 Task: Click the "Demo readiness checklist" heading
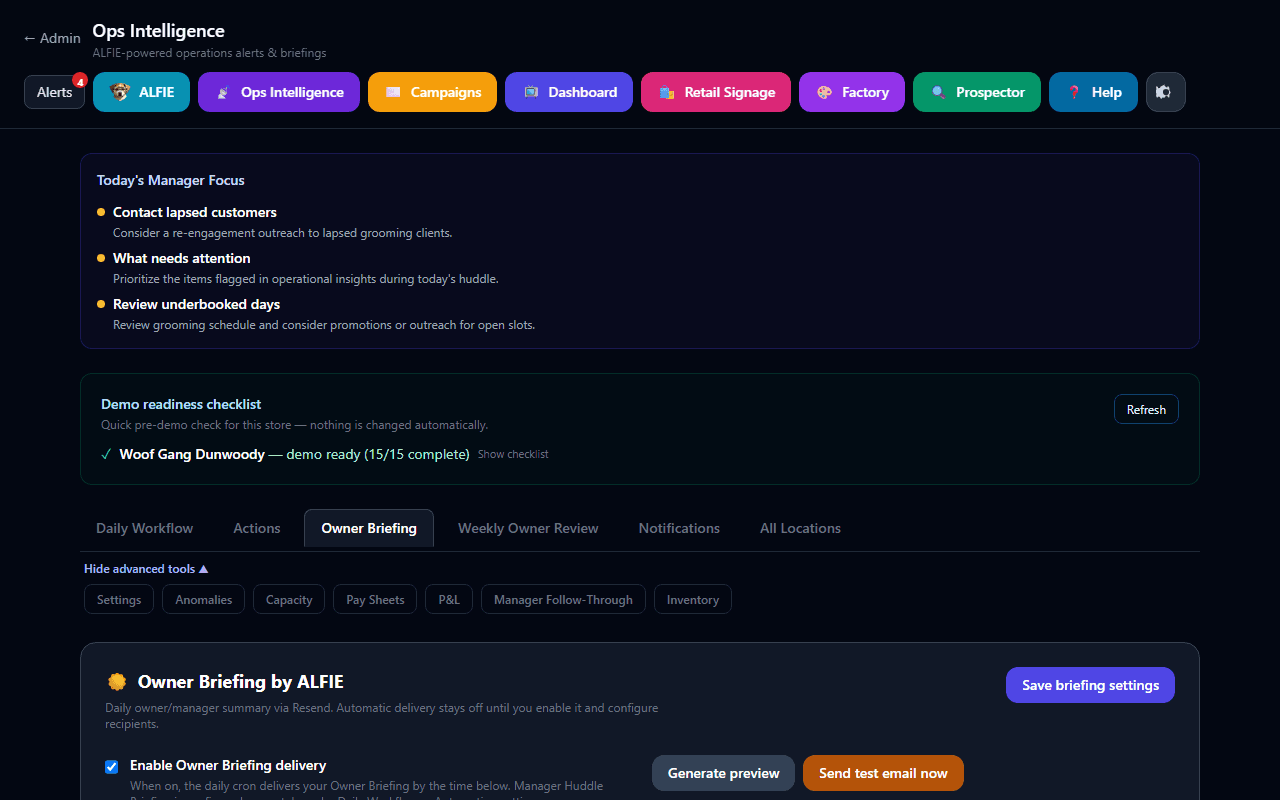[181, 404]
